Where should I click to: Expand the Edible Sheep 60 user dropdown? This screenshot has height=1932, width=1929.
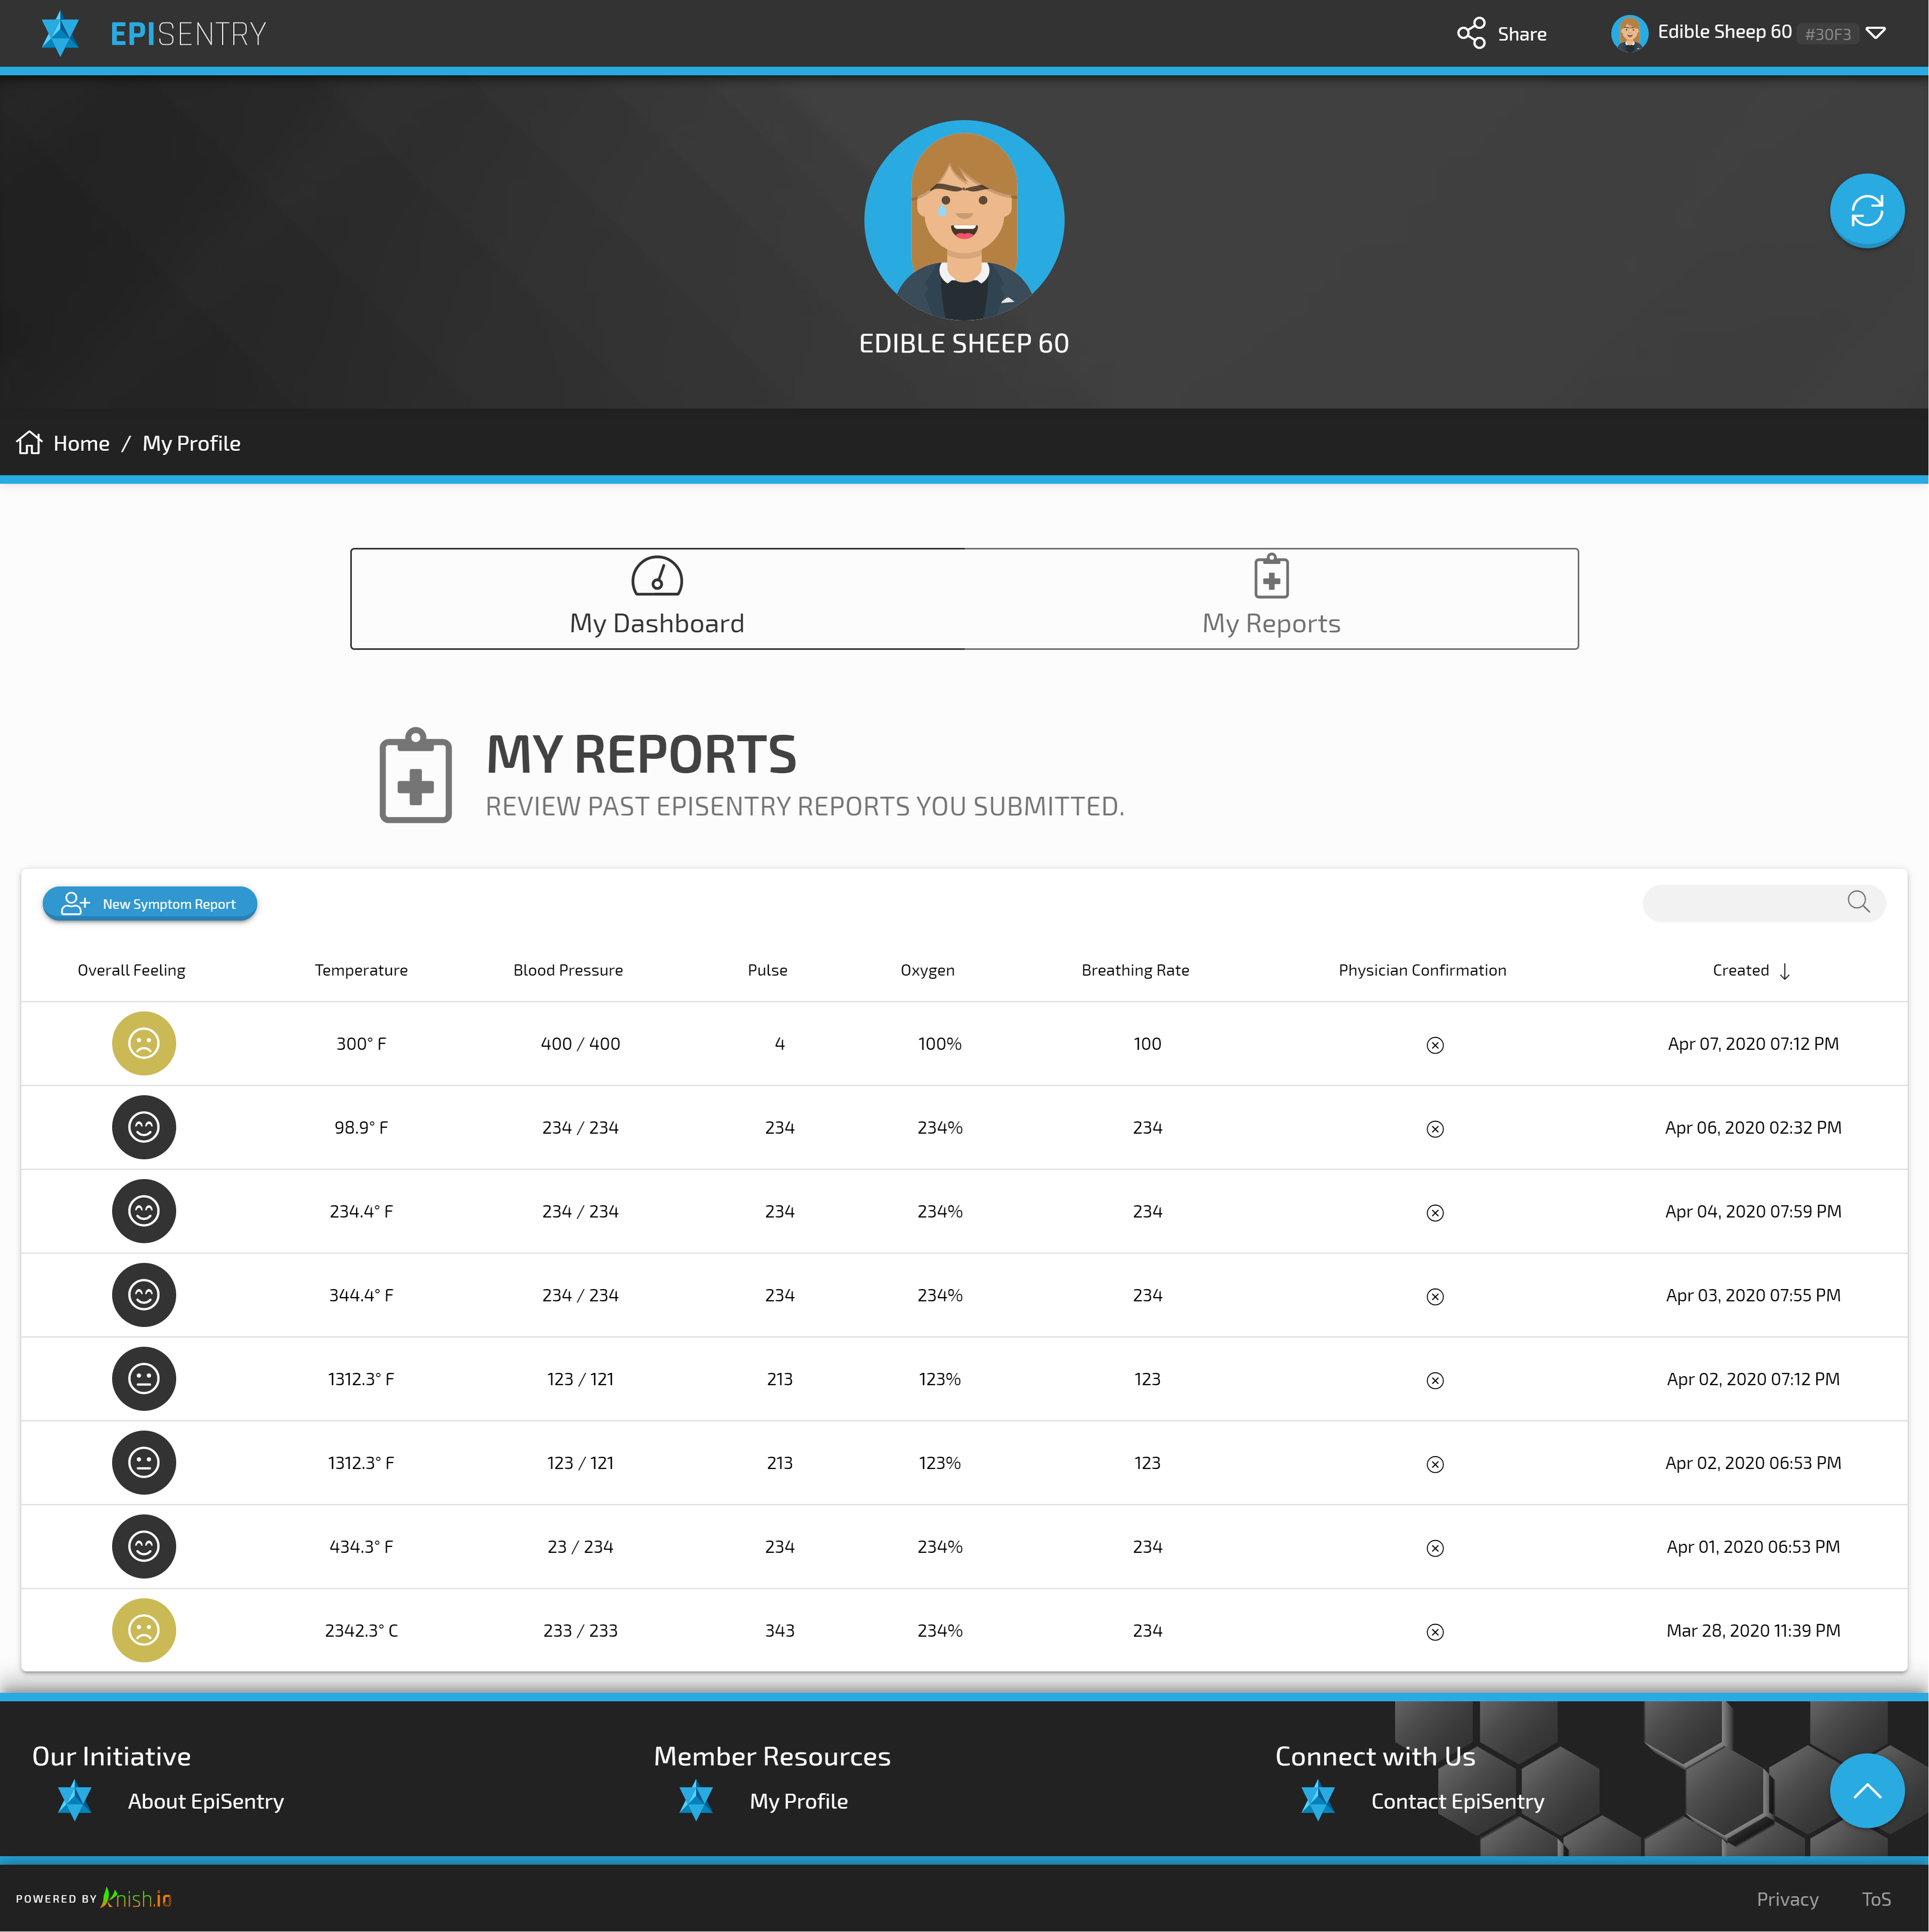coord(1876,33)
